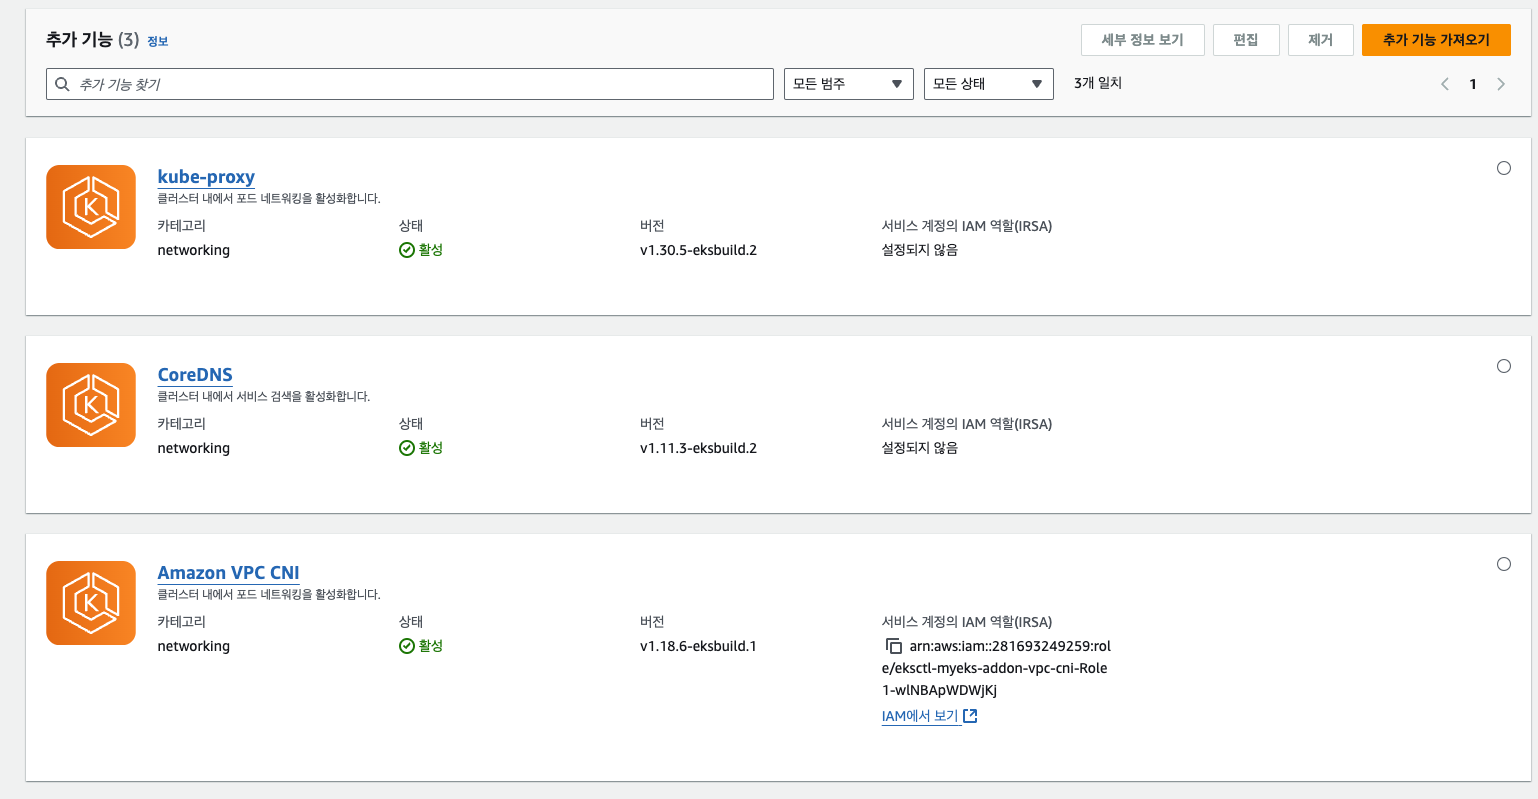Click the active status icon for kube-proxy

click(x=407, y=250)
